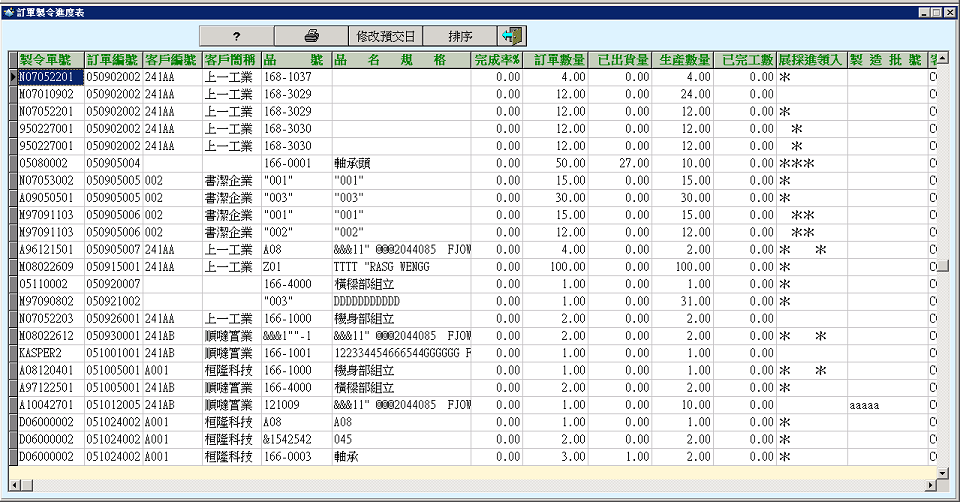Click the window title bar icon
960x502 pixels.
[x=8, y=9]
